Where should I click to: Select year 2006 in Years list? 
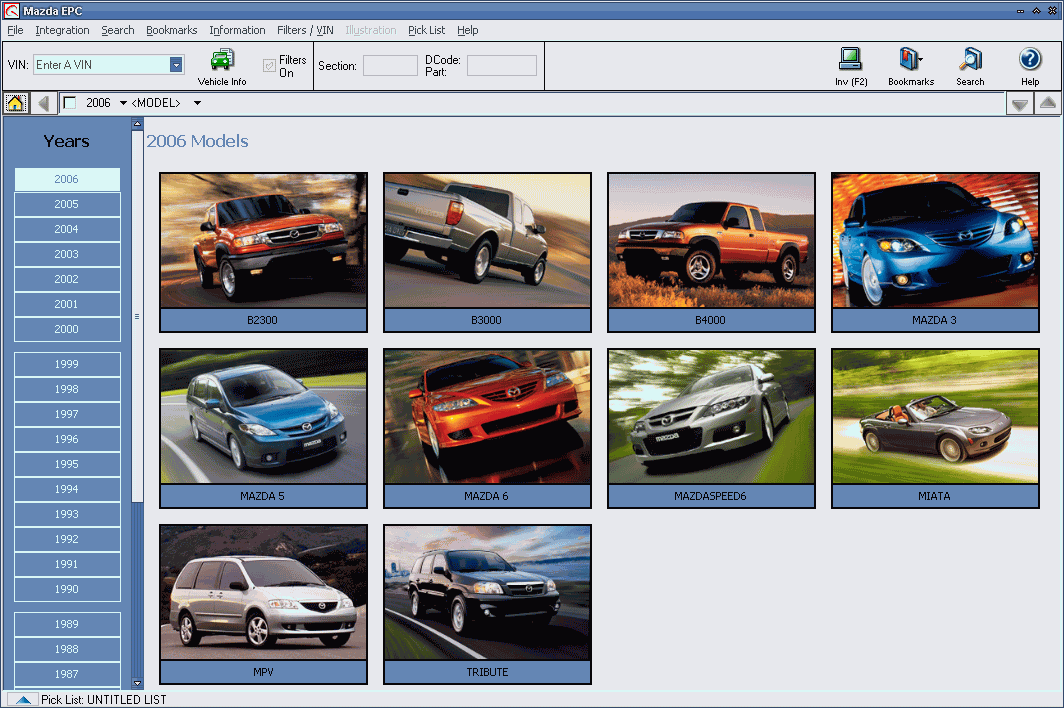pos(66,179)
